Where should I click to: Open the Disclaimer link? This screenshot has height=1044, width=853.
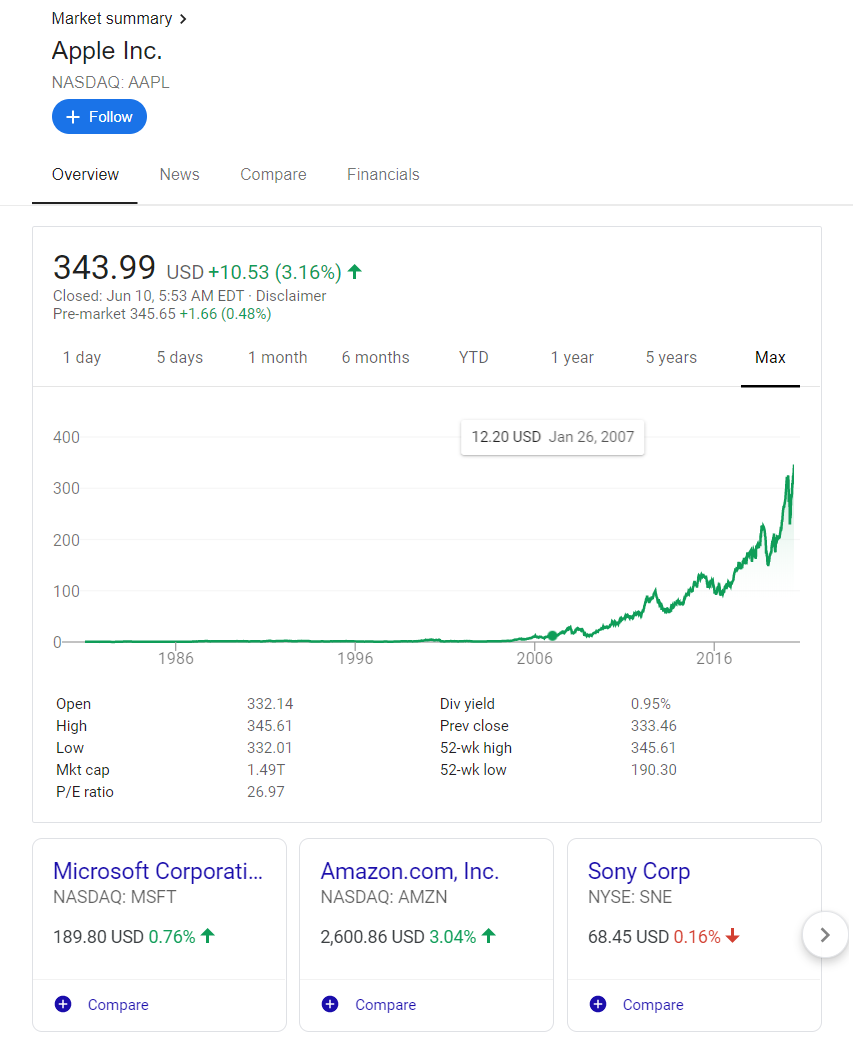tap(291, 296)
